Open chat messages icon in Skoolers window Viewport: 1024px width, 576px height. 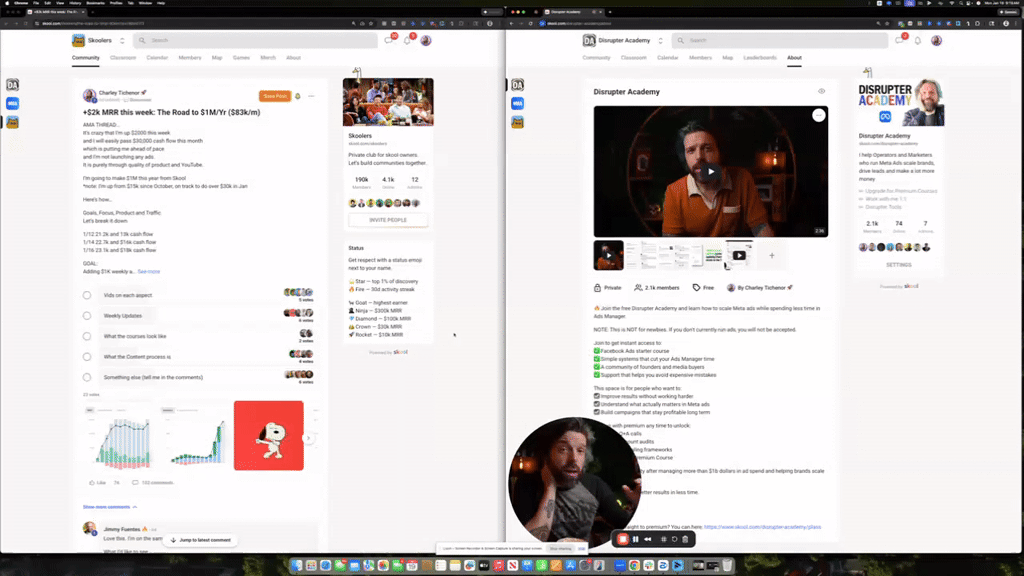[389, 40]
